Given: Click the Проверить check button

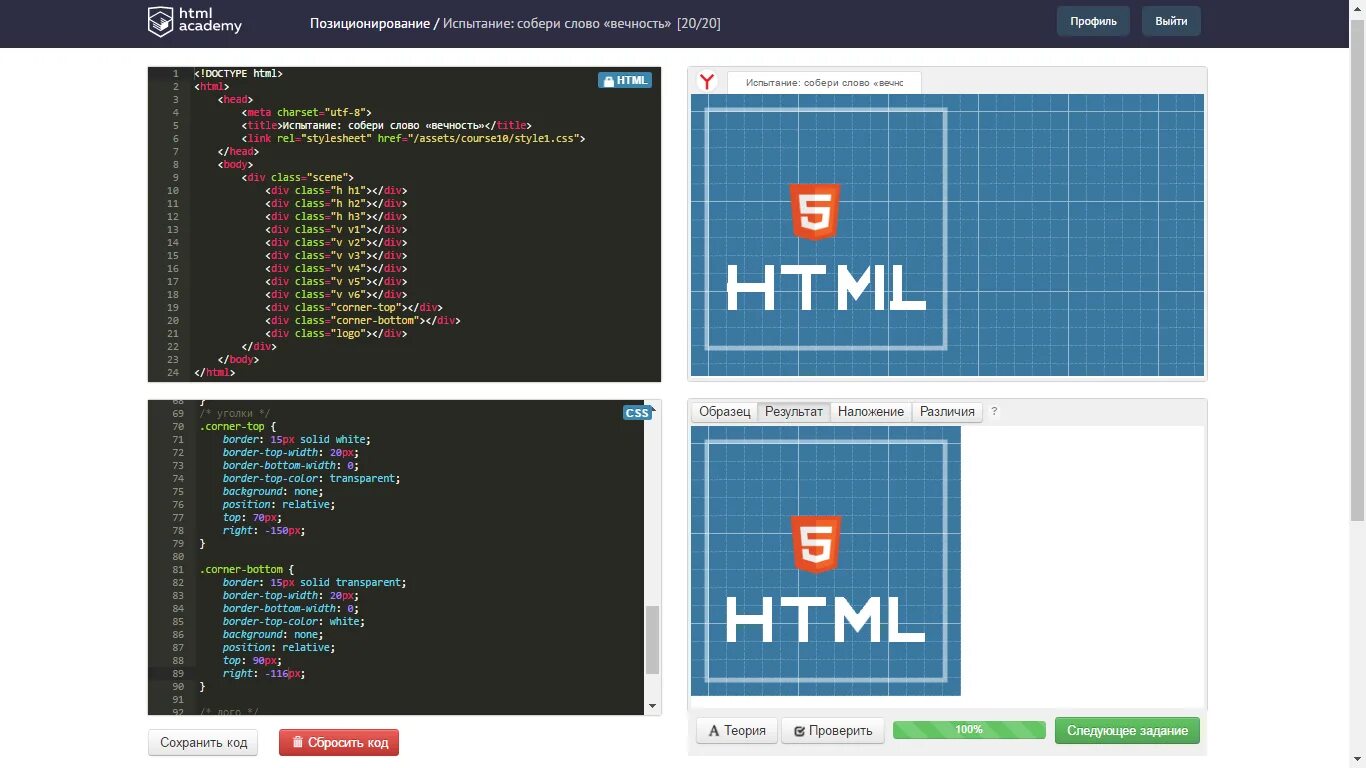Looking at the screenshot, I should tap(833, 730).
